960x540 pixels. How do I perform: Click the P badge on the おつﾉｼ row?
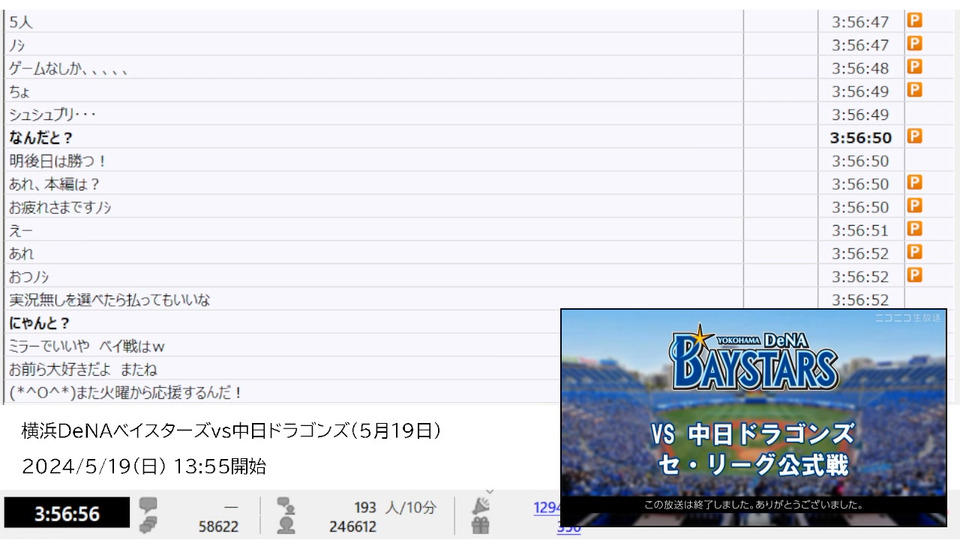click(x=914, y=276)
